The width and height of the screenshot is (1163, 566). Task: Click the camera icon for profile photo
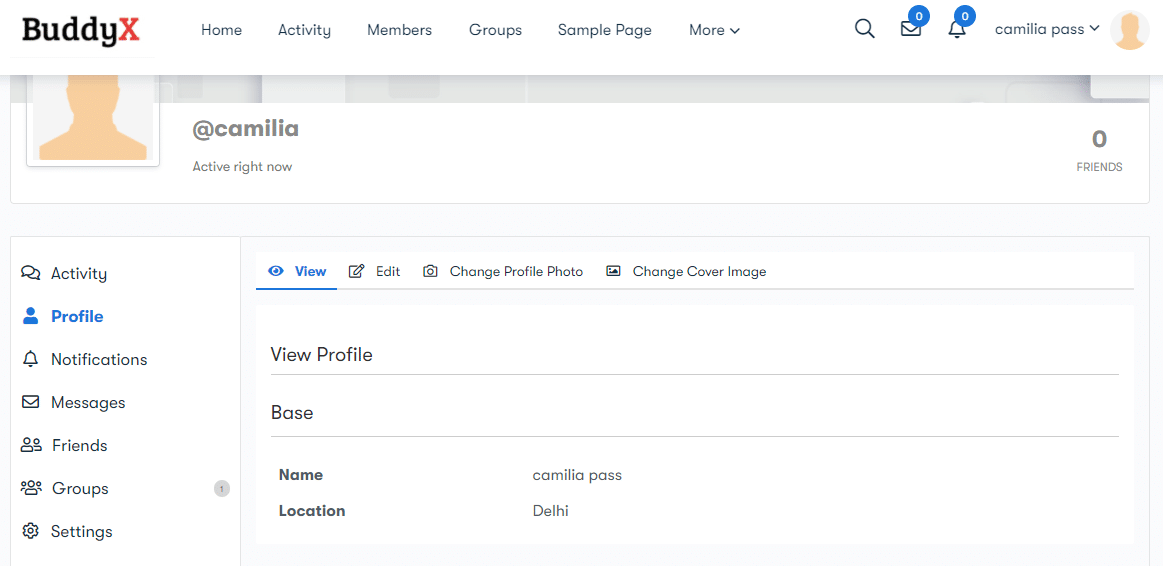(x=430, y=272)
